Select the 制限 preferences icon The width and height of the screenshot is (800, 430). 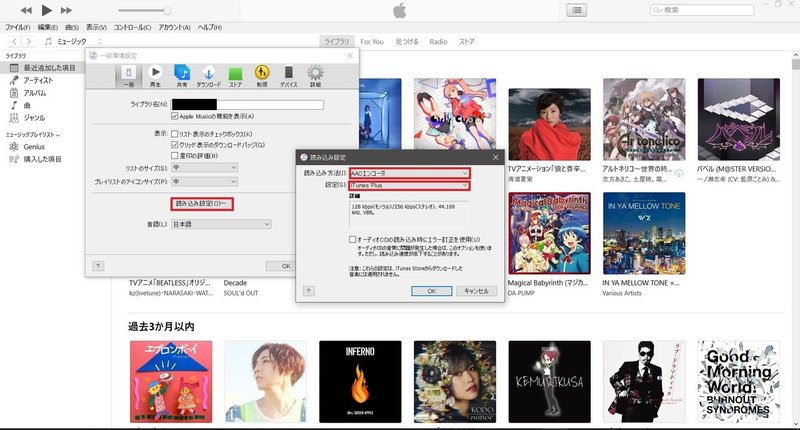click(x=262, y=75)
